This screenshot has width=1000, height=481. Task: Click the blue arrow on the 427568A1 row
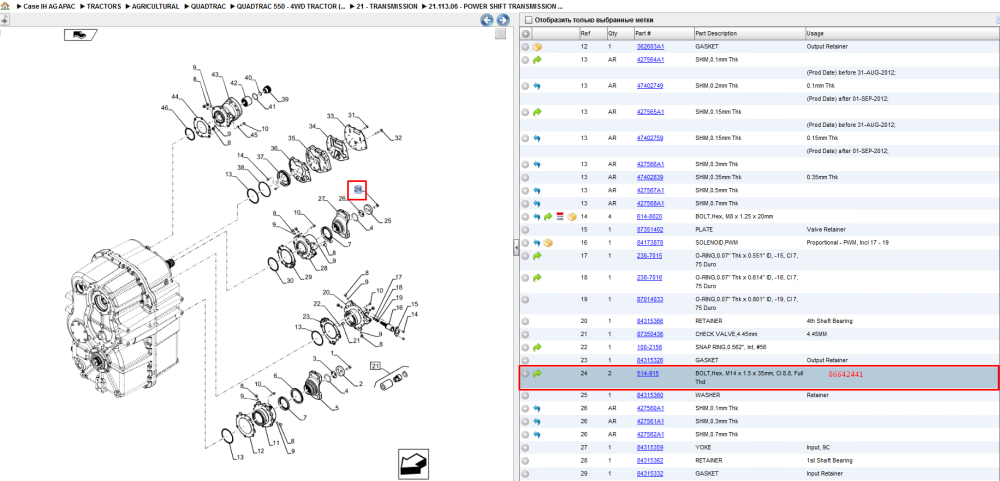click(537, 204)
